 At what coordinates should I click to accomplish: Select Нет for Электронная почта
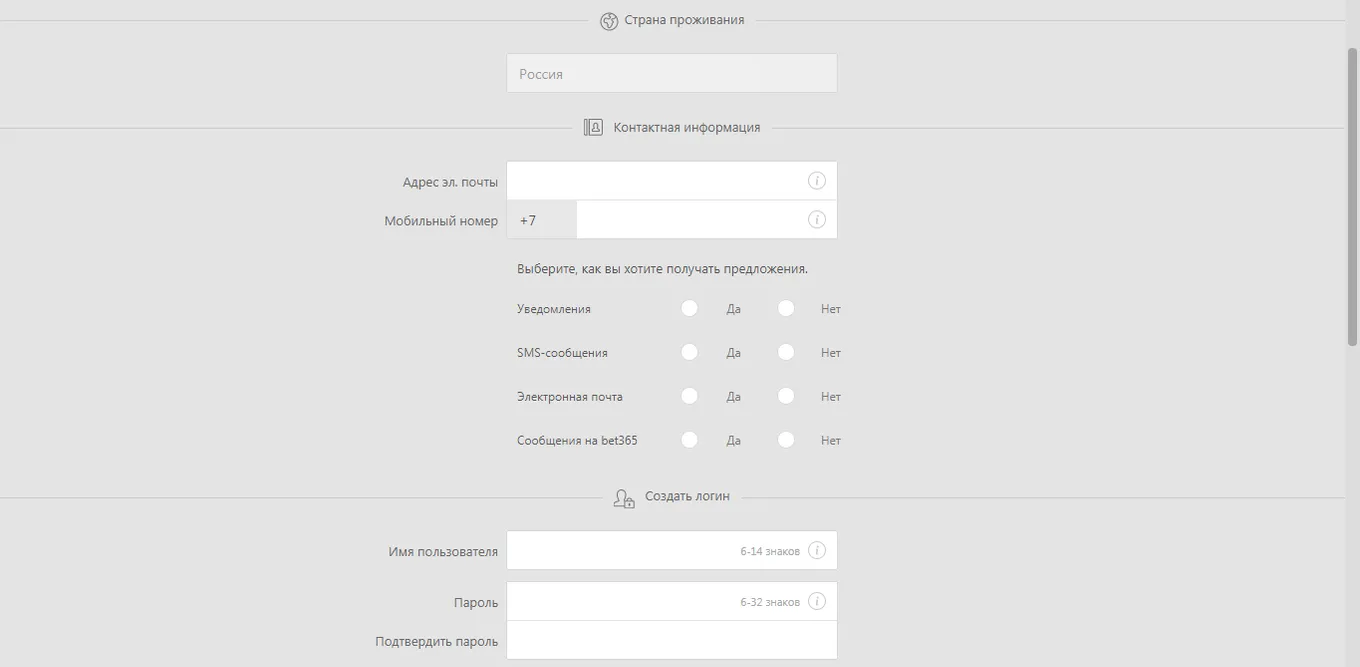[786, 396]
